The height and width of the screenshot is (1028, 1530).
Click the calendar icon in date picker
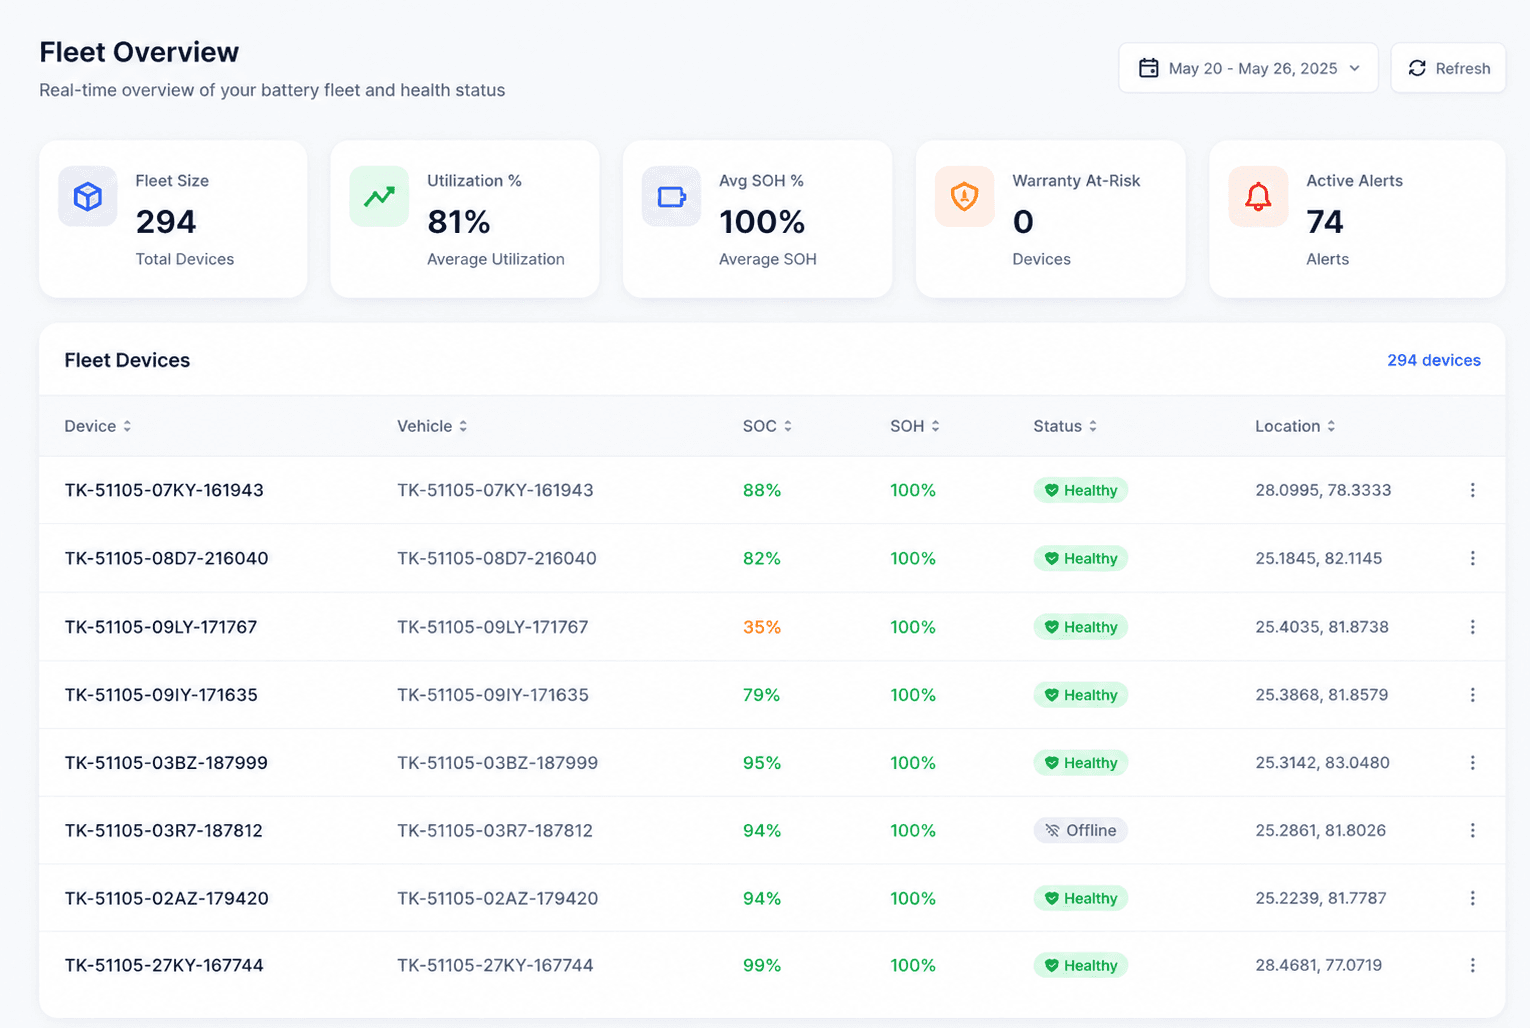(x=1149, y=68)
